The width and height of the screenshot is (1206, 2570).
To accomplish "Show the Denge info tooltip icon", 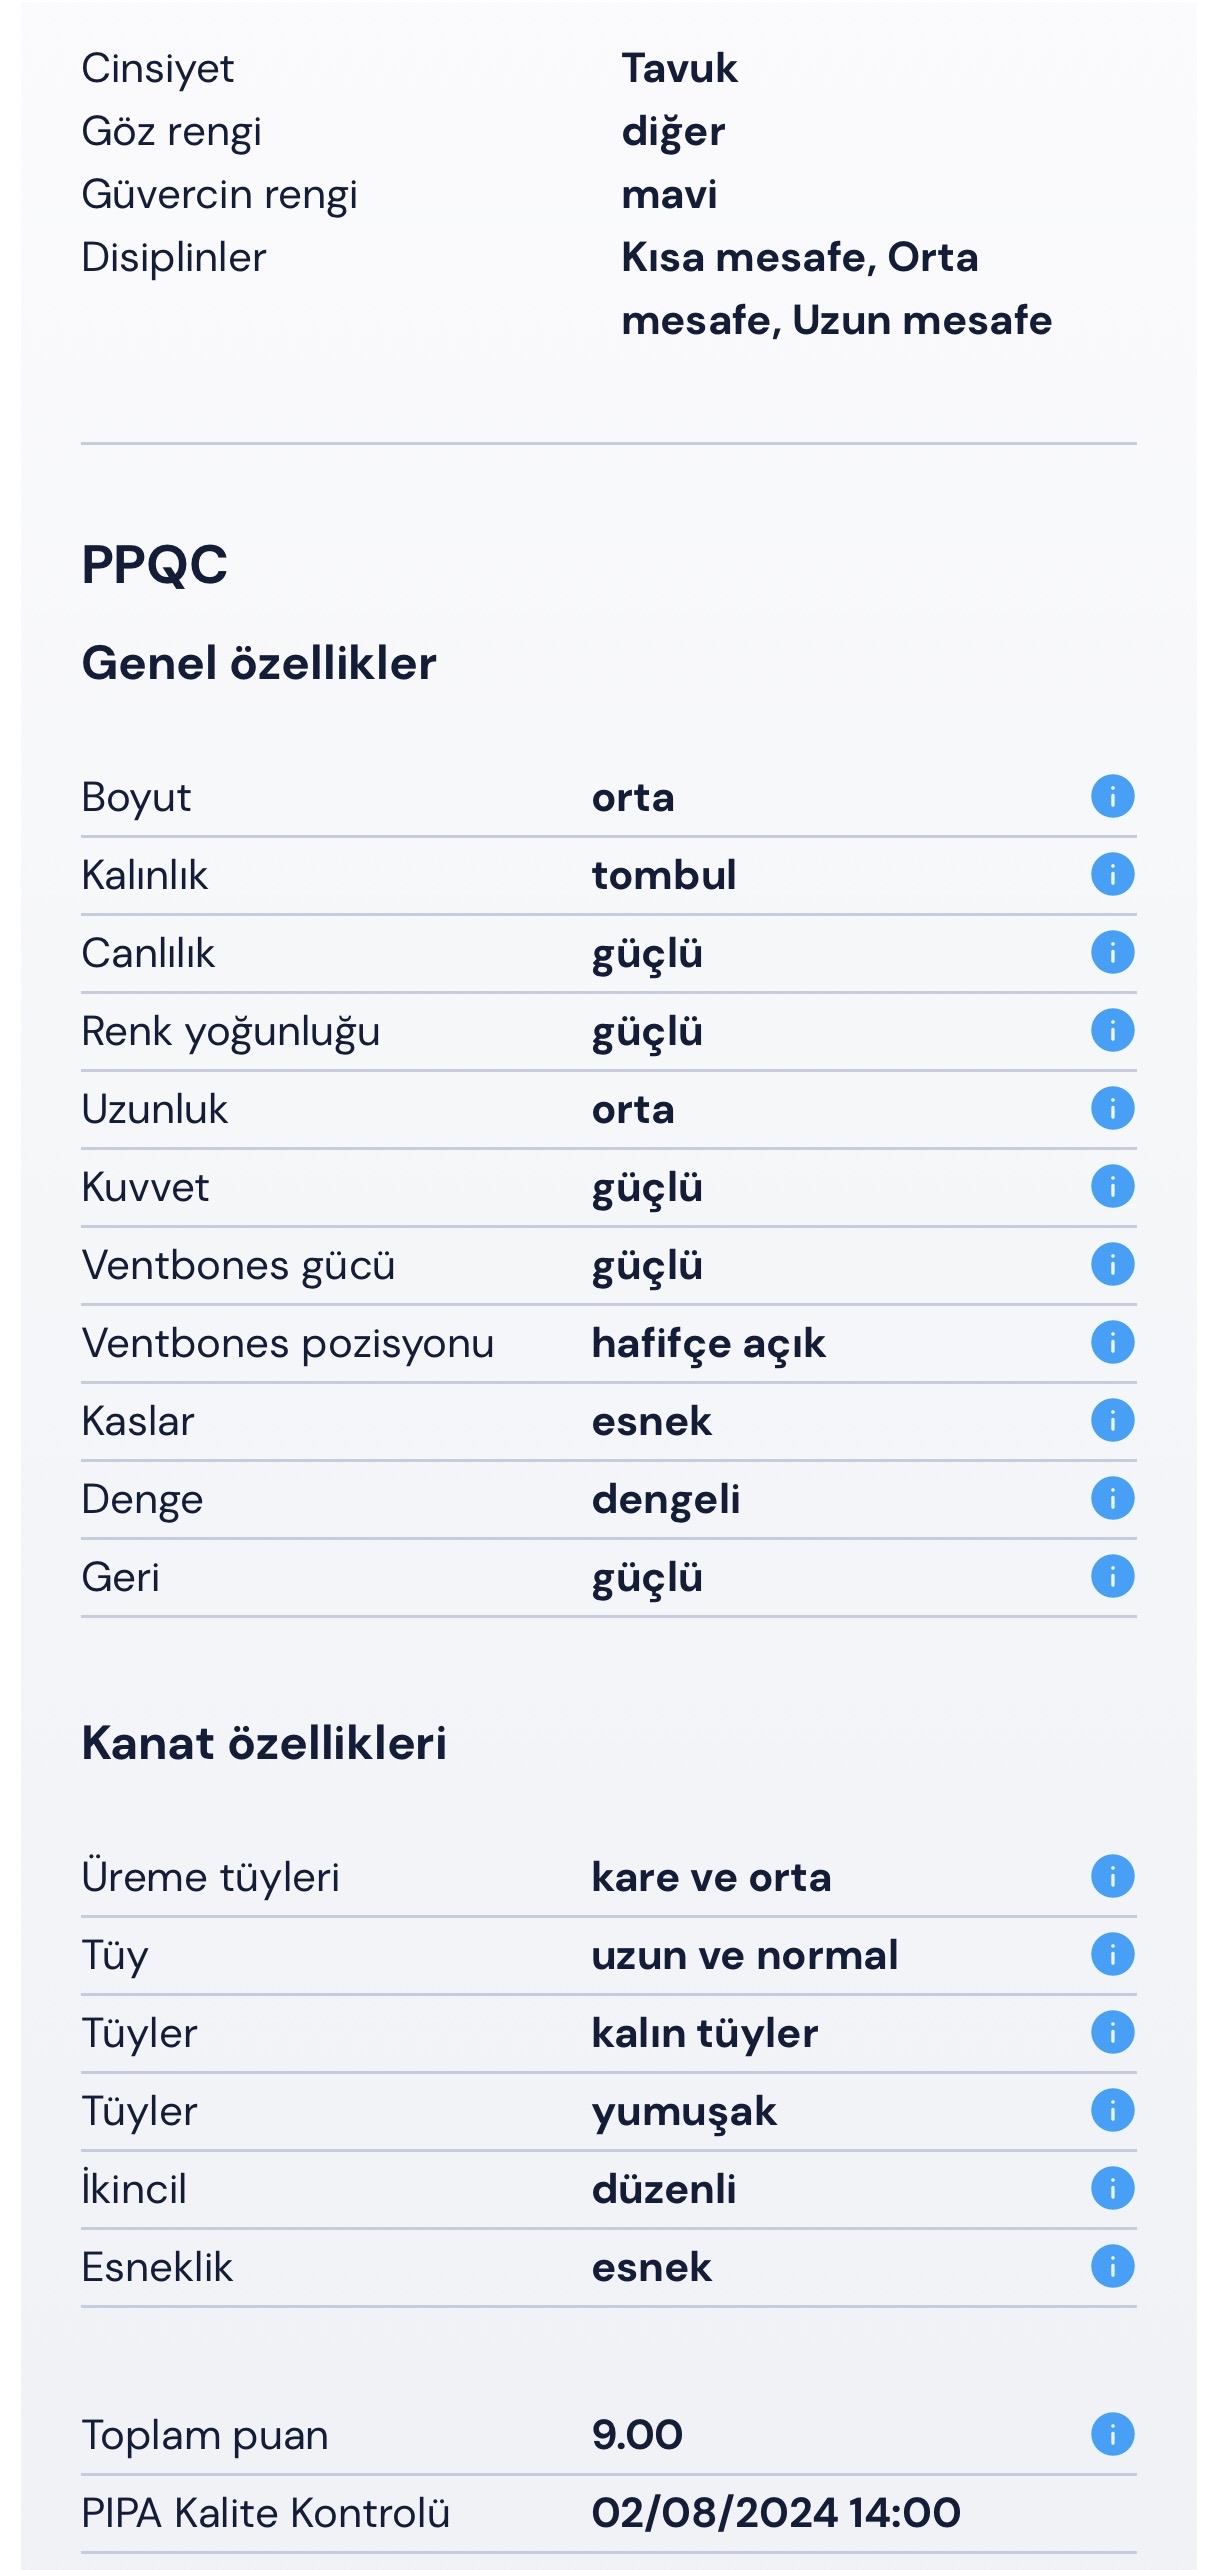I will (x=1111, y=1499).
